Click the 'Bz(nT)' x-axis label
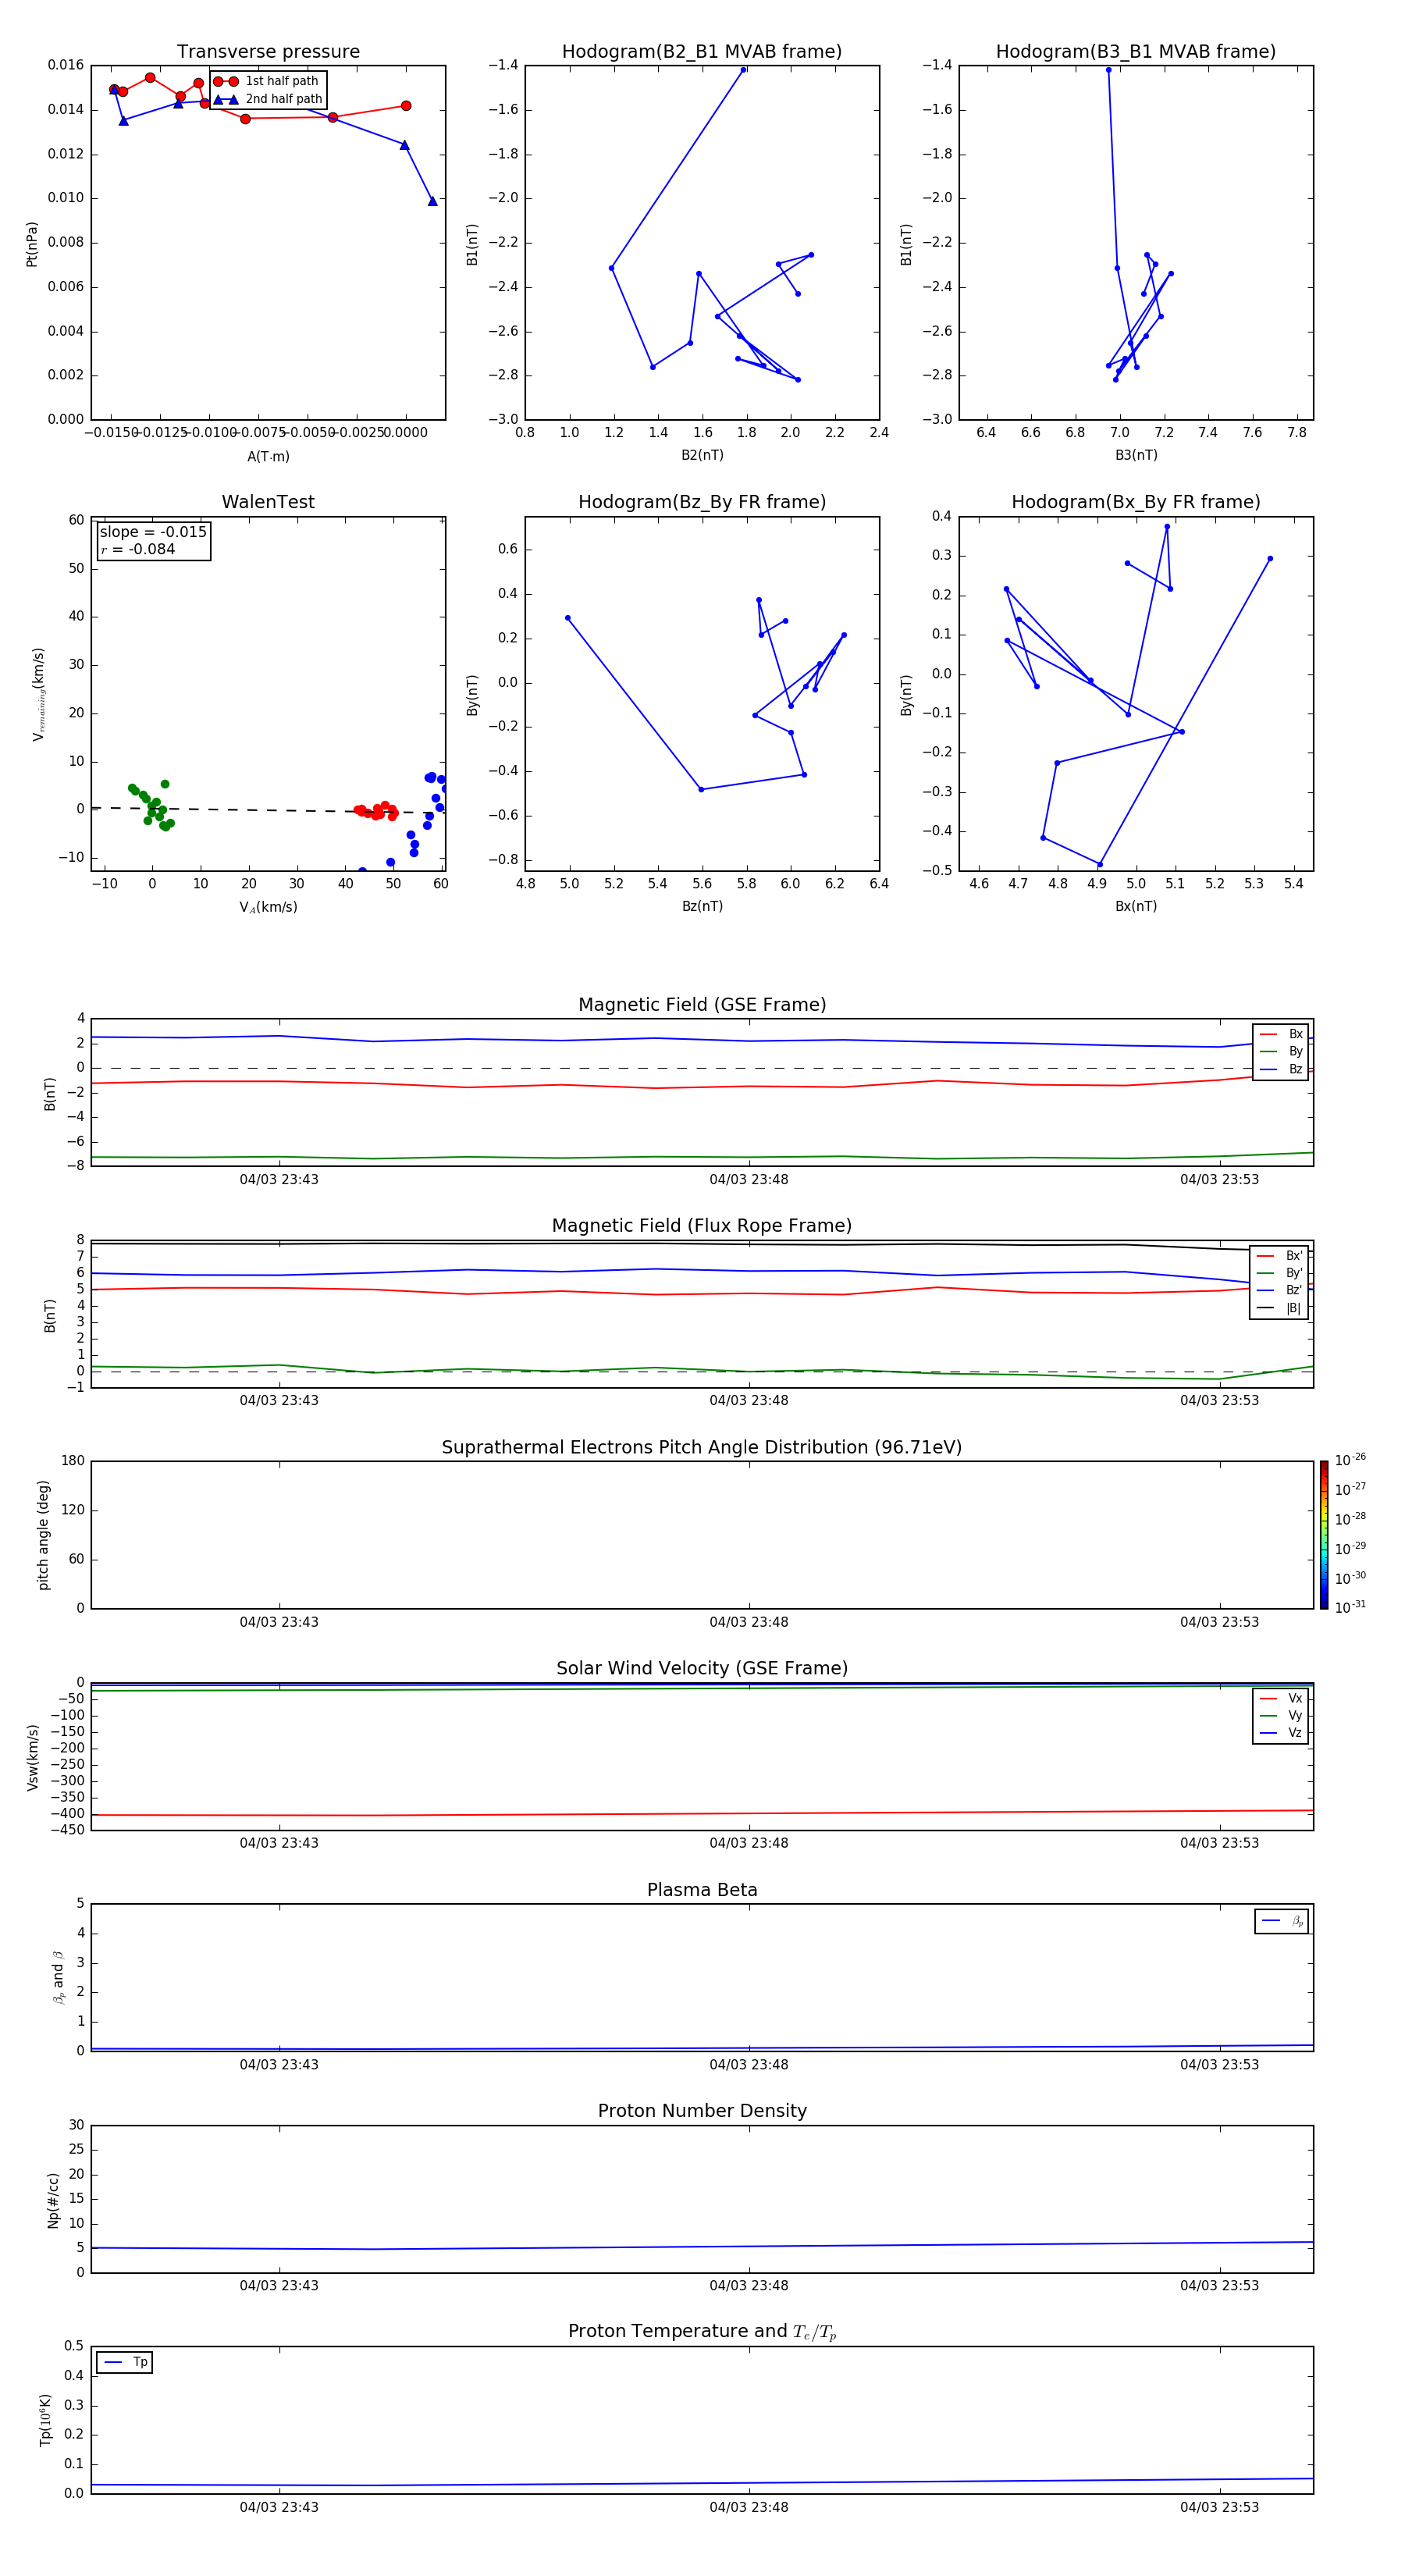 pos(702,906)
